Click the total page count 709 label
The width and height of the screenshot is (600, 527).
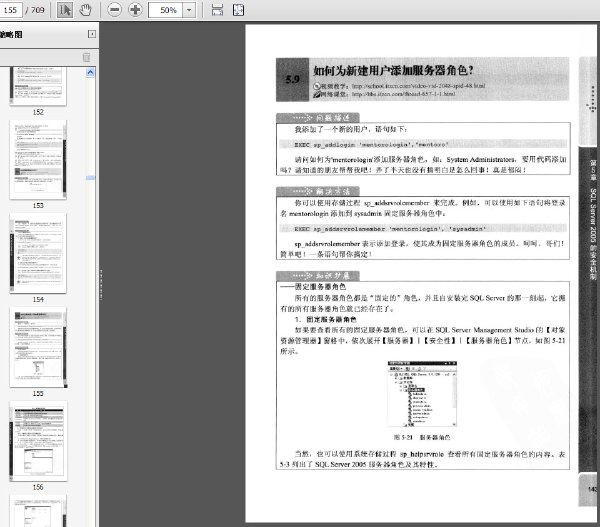coord(38,10)
